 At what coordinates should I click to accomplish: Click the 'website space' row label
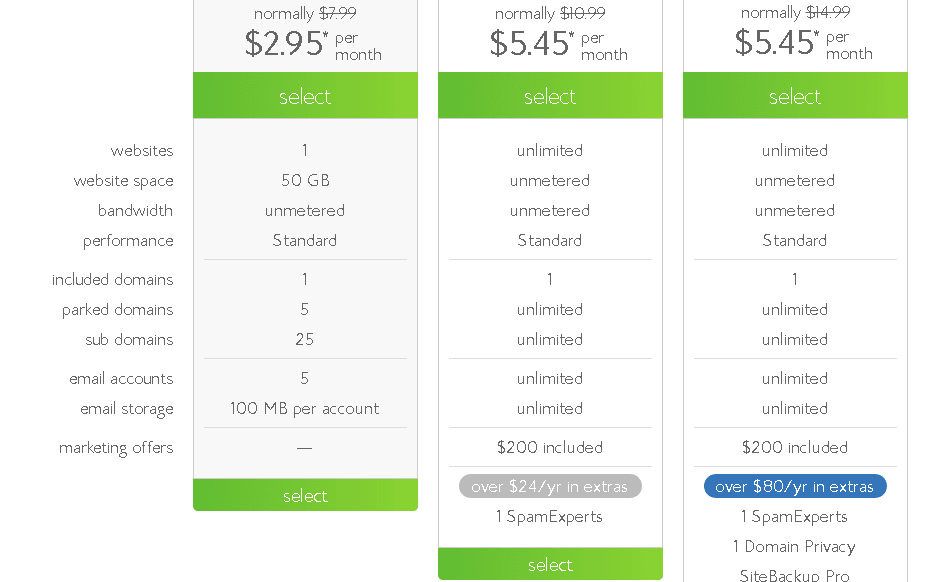point(124,181)
